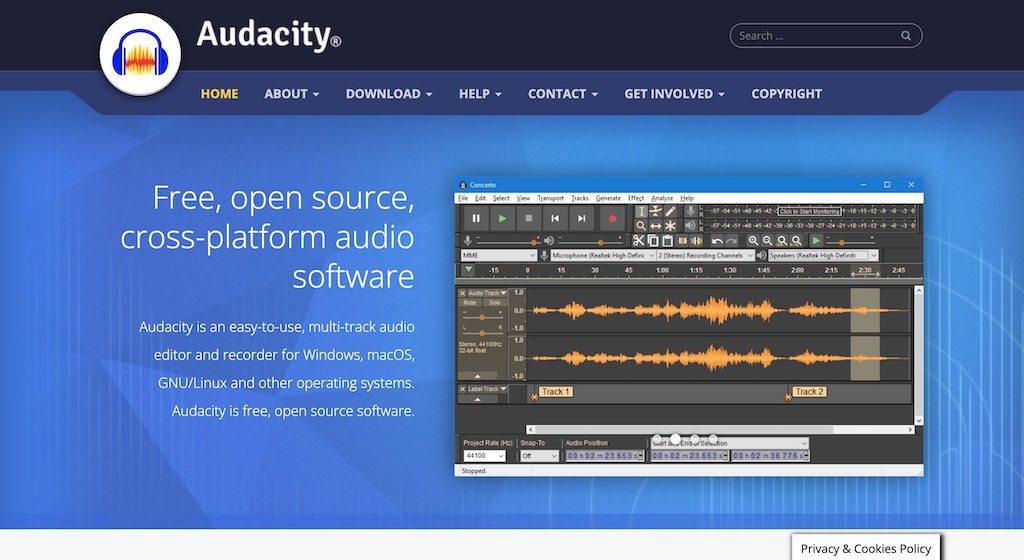Select the Selection (I-beam) tool

coord(641,211)
